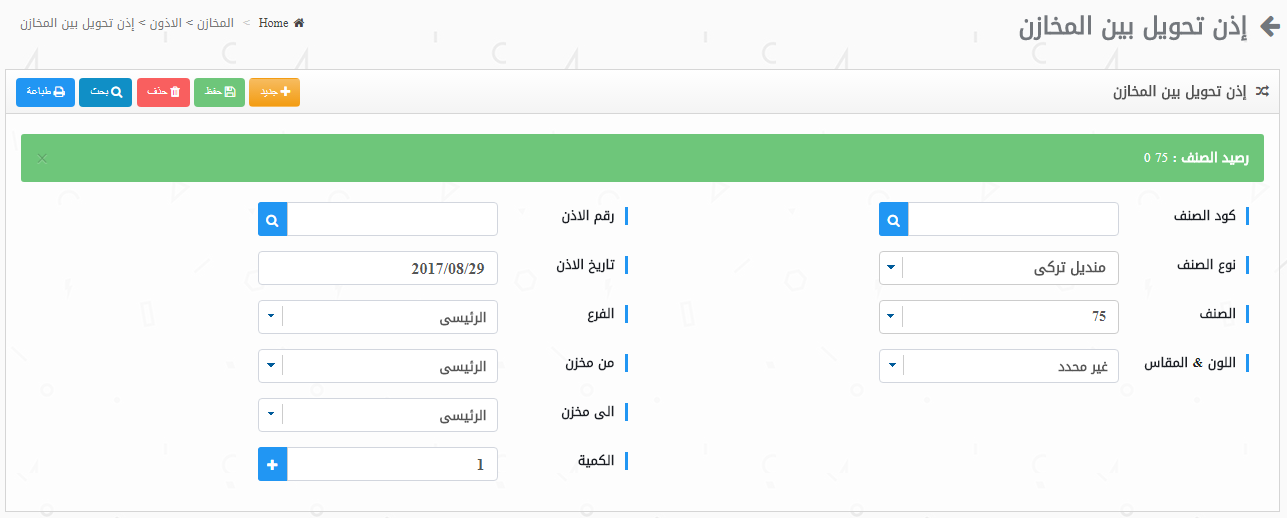Click the تاريخ الاذن date field

click(x=378, y=268)
